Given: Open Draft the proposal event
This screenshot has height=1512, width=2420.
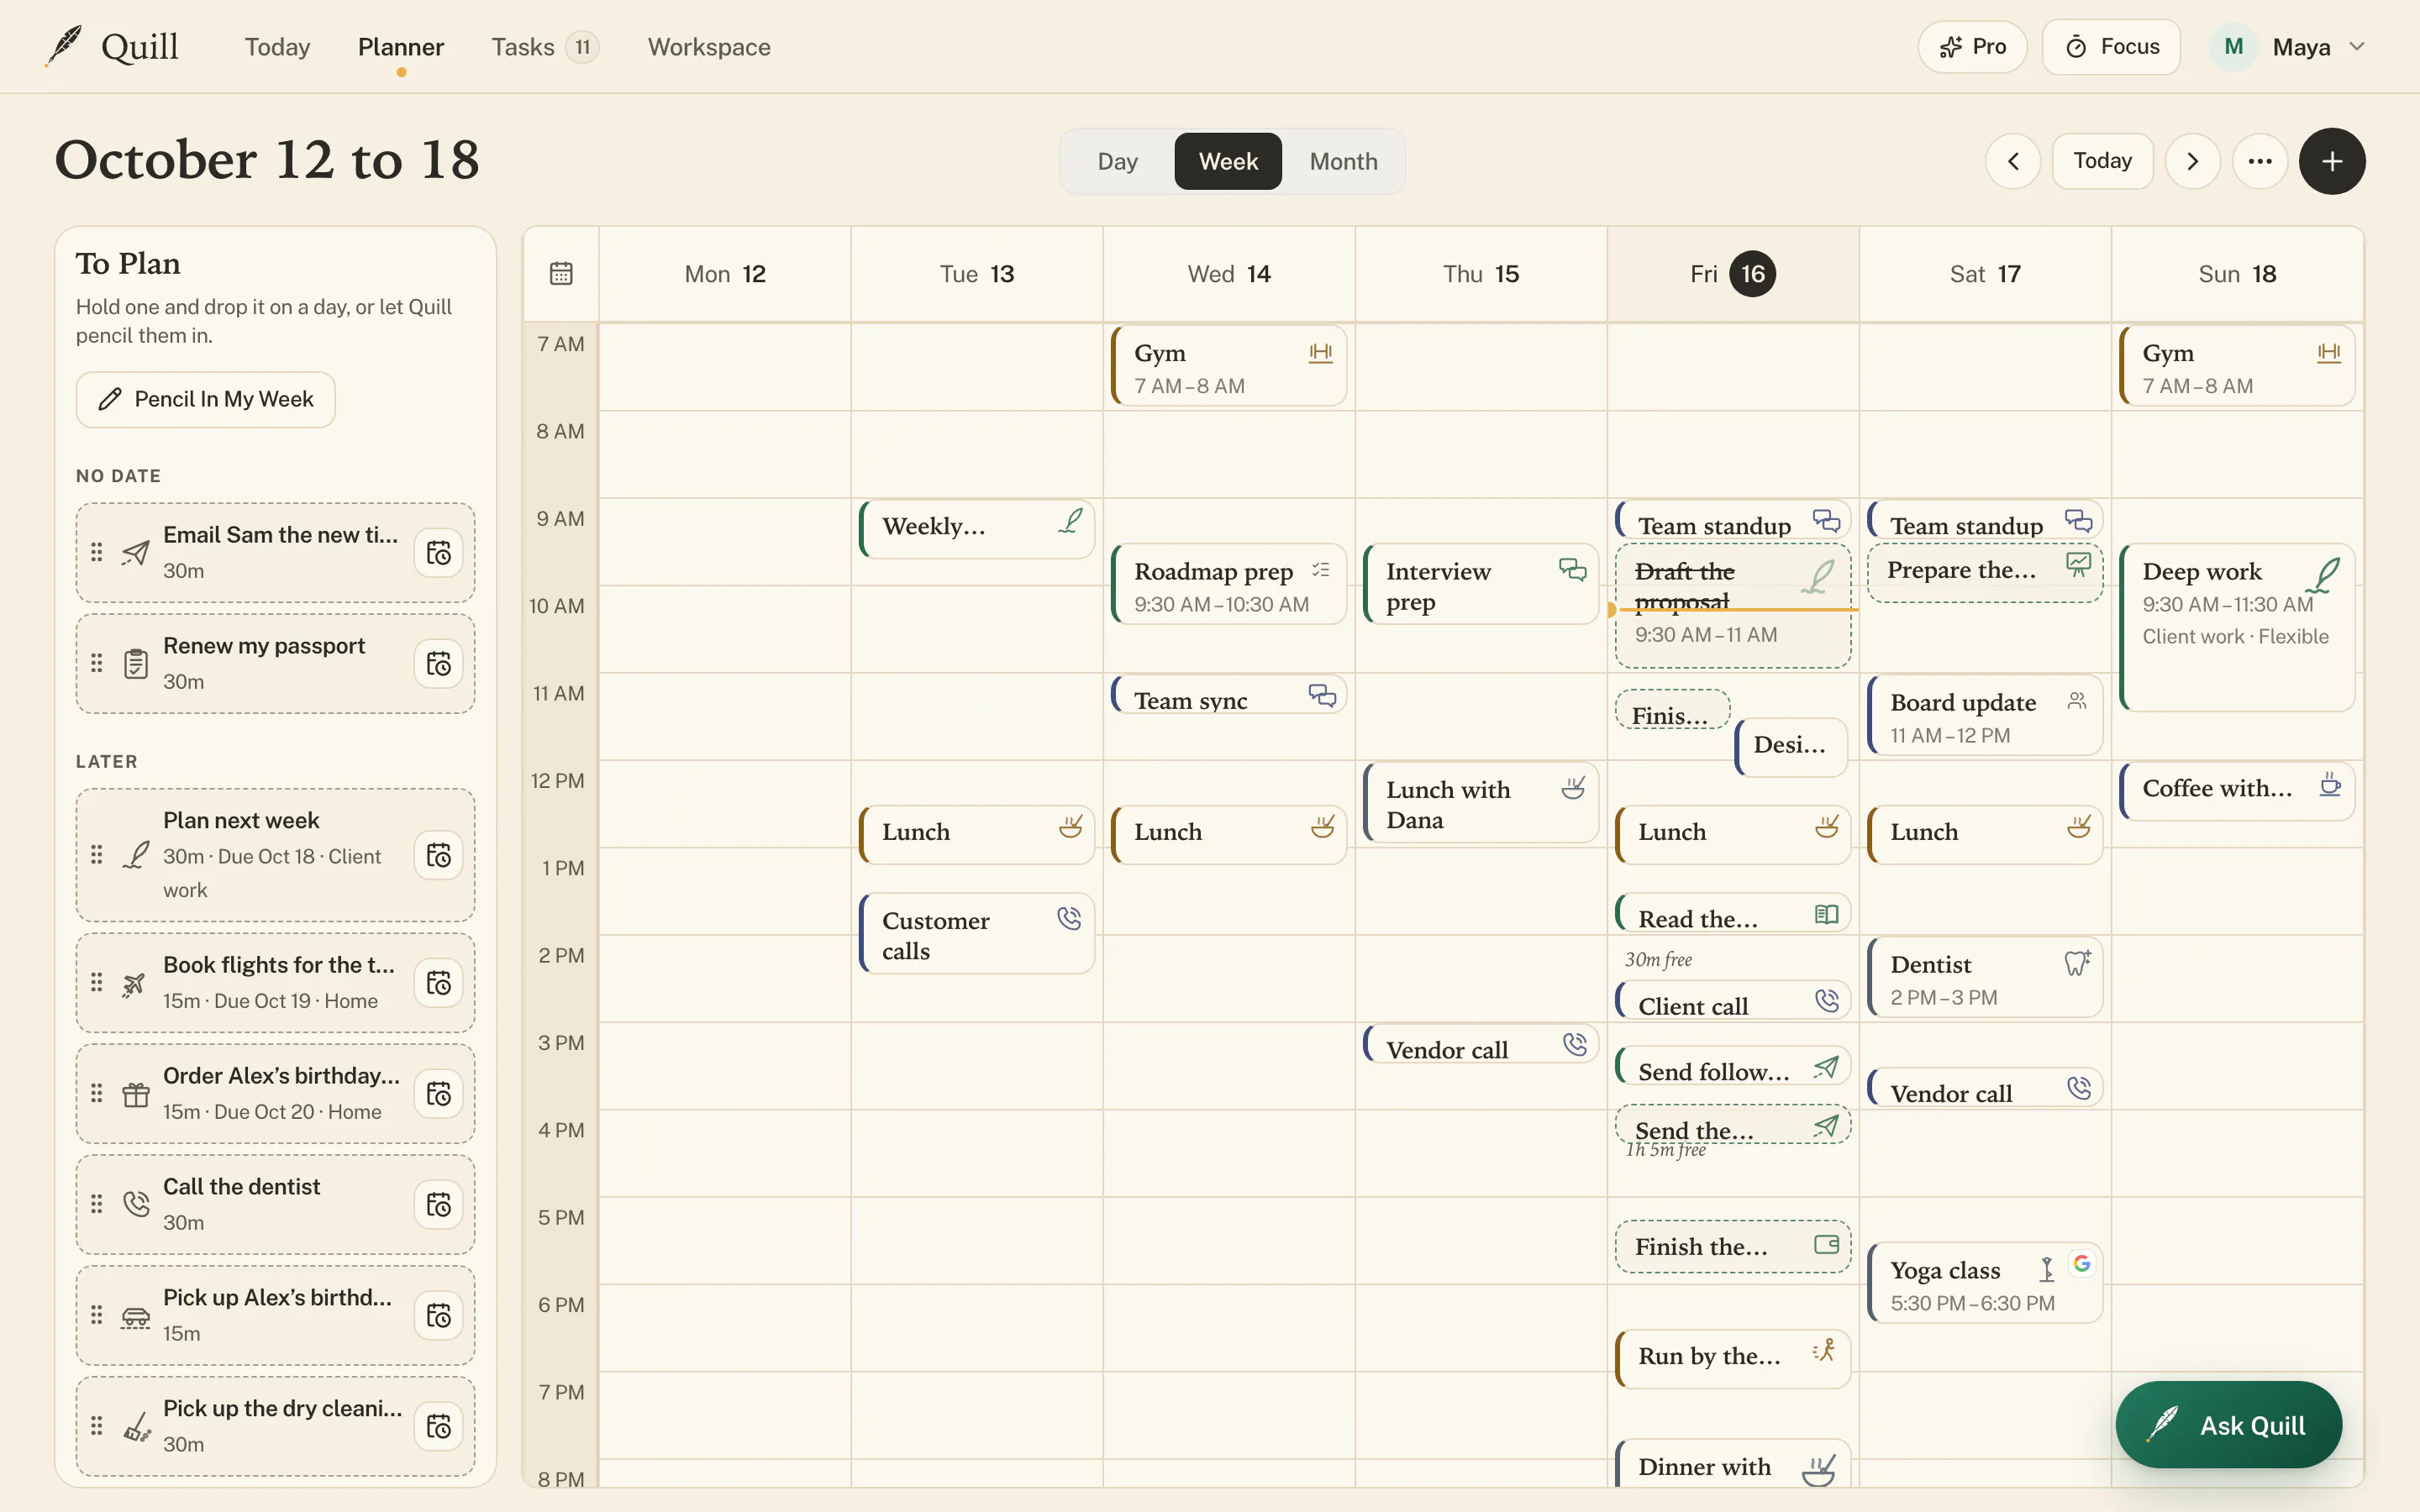Looking at the screenshot, I should point(1733,606).
